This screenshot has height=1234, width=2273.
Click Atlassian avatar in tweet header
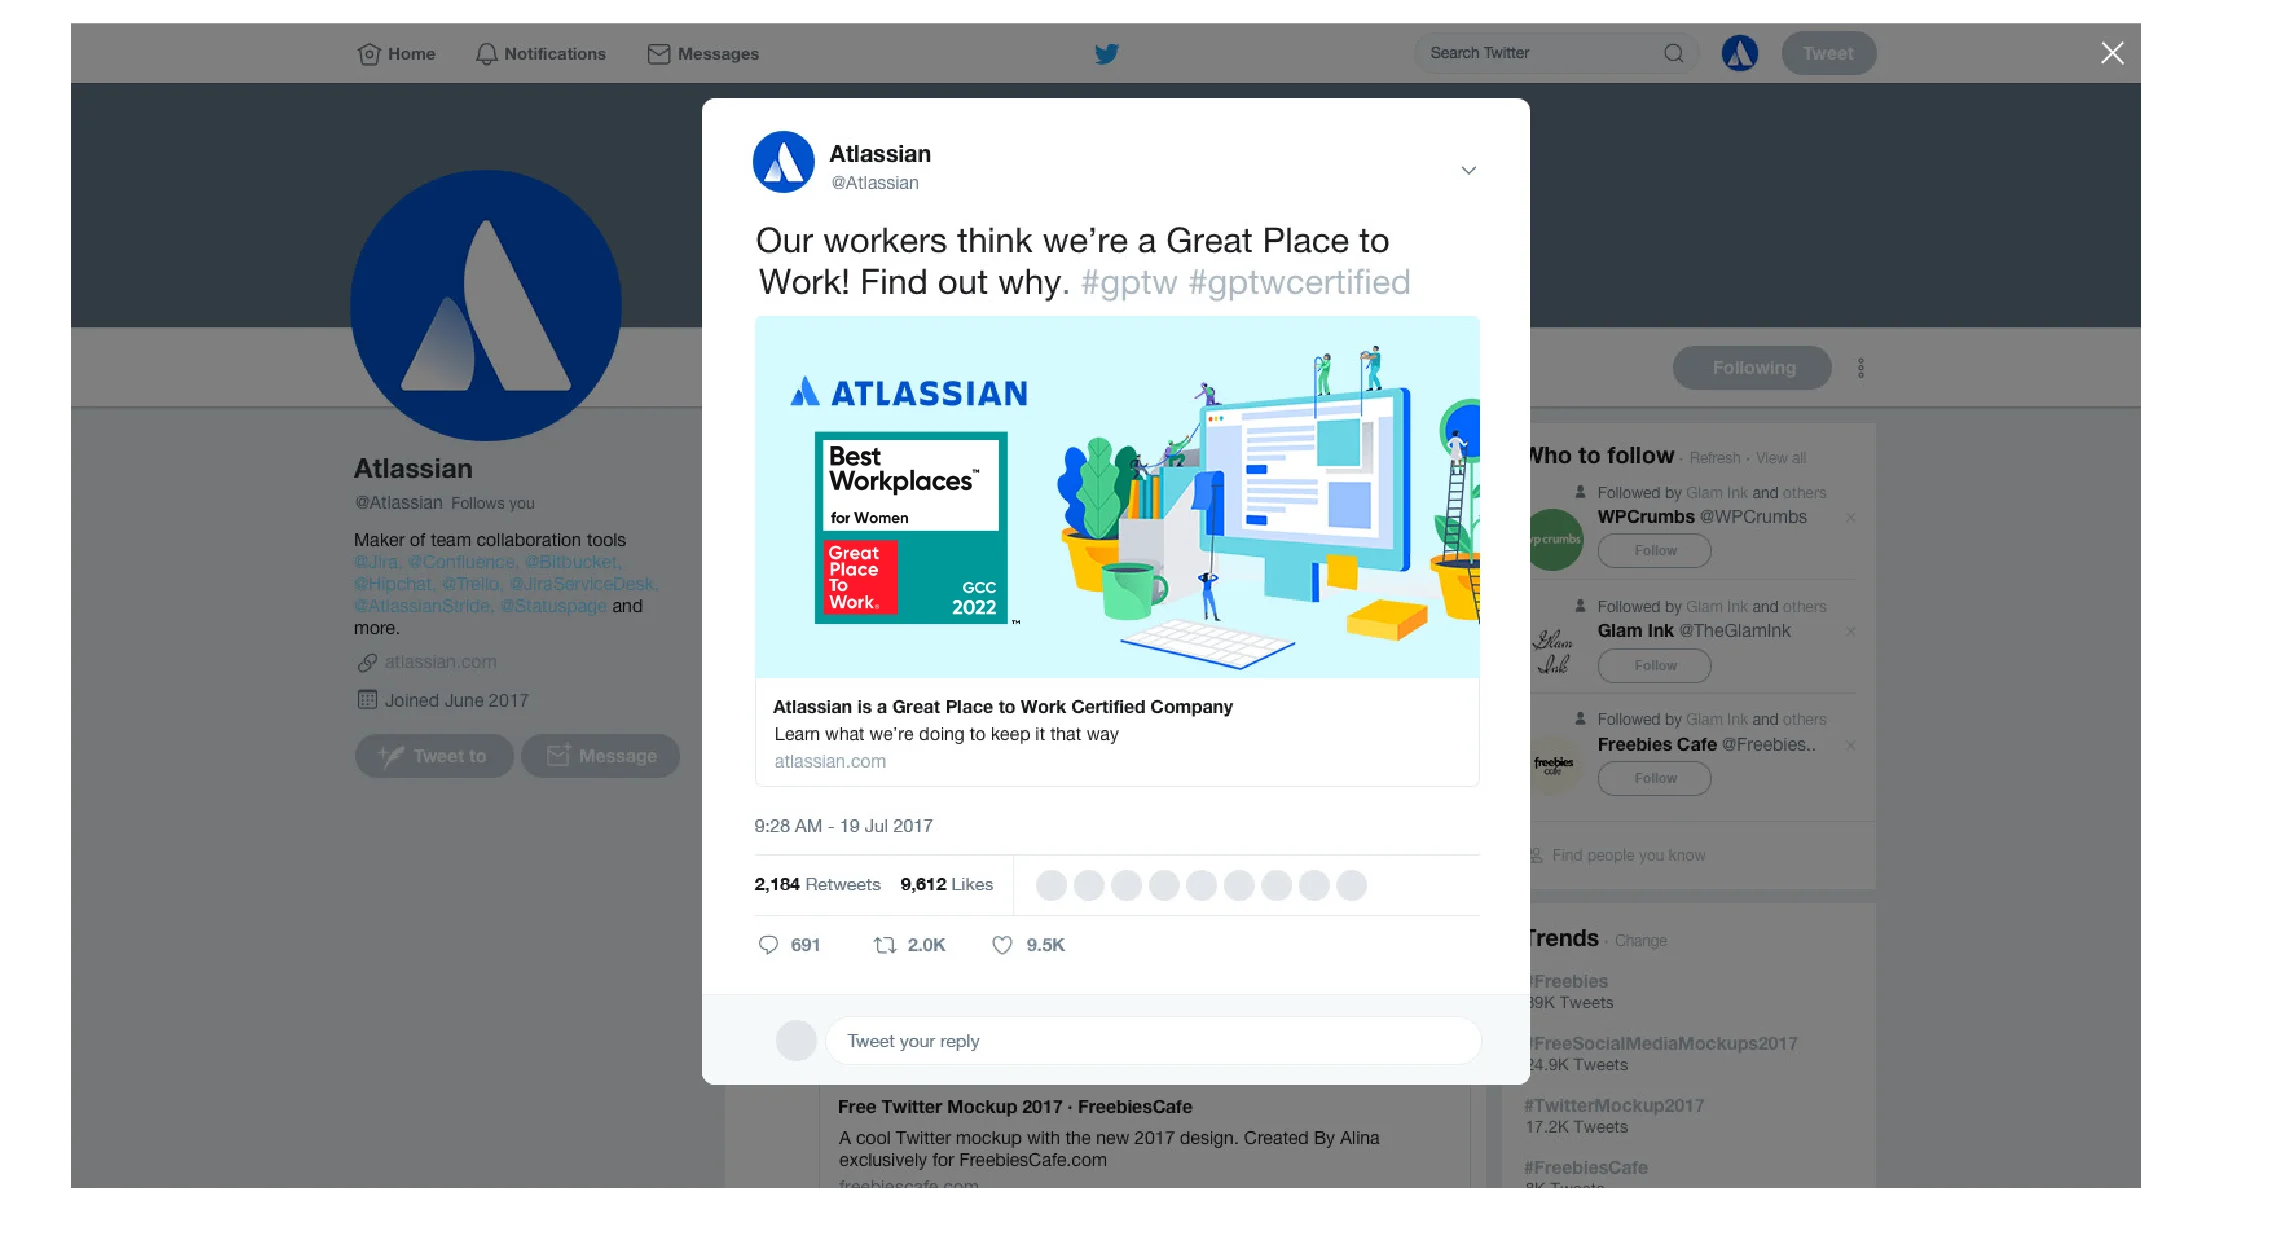tap(783, 162)
